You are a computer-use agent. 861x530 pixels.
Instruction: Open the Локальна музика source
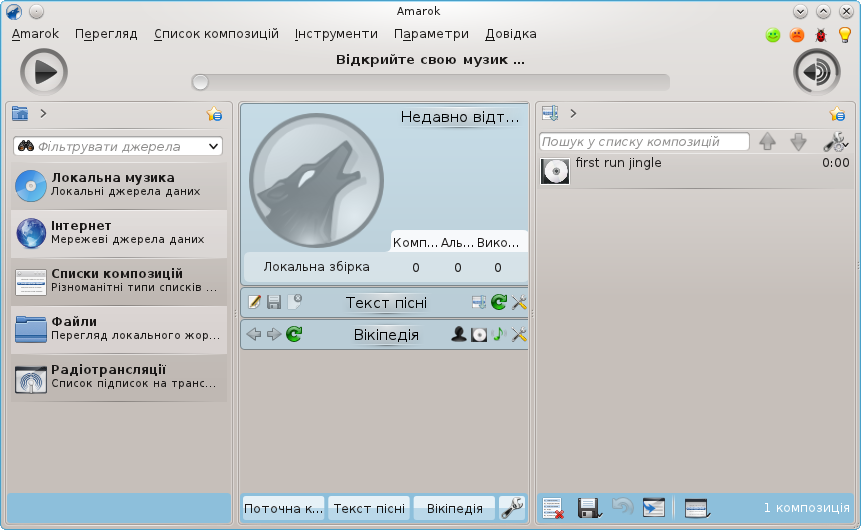coord(119,185)
